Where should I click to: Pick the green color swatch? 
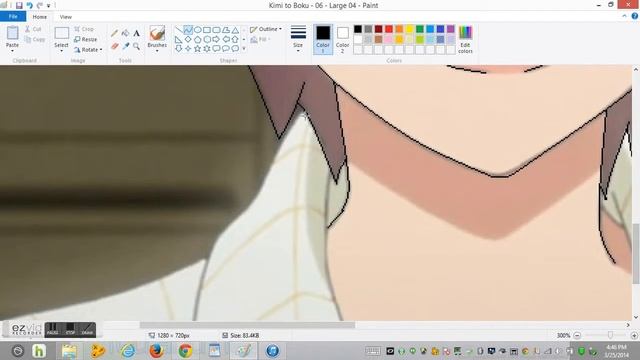tap(420, 29)
